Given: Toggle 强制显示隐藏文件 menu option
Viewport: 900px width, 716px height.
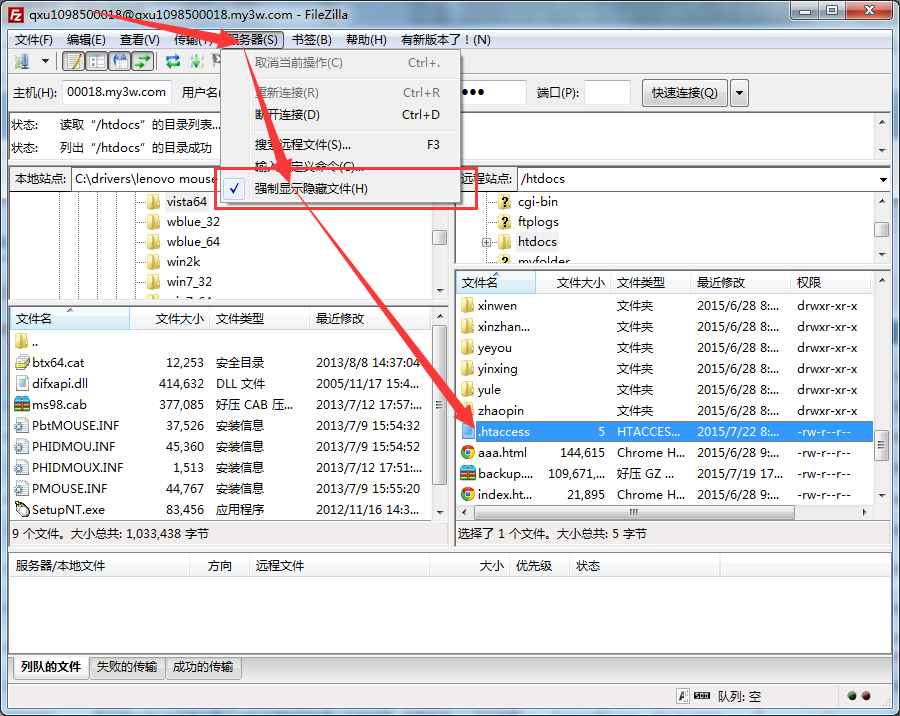Looking at the screenshot, I should click(x=310, y=189).
